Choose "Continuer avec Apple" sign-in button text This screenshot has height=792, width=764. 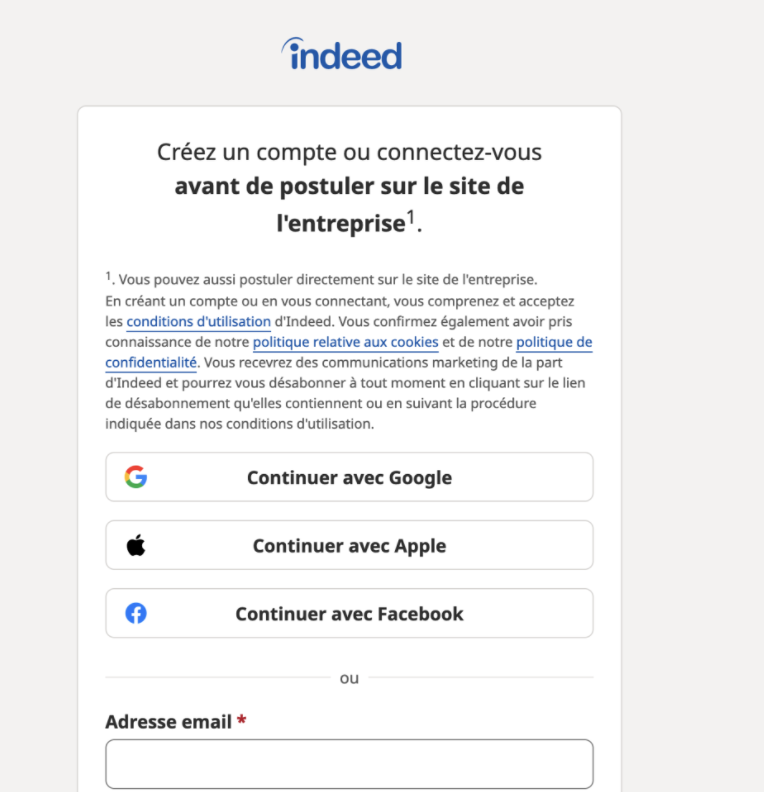click(x=349, y=546)
